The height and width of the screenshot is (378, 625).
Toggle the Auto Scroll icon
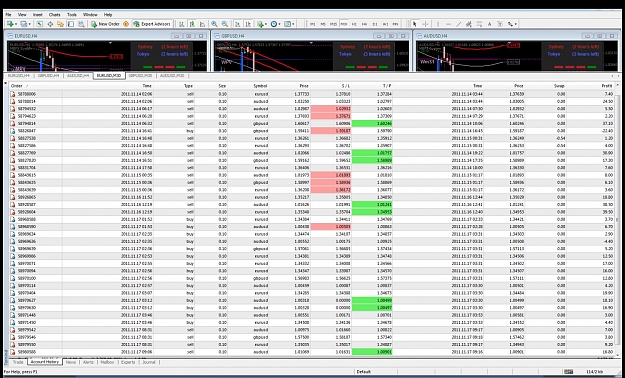pyautogui.click(x=238, y=24)
